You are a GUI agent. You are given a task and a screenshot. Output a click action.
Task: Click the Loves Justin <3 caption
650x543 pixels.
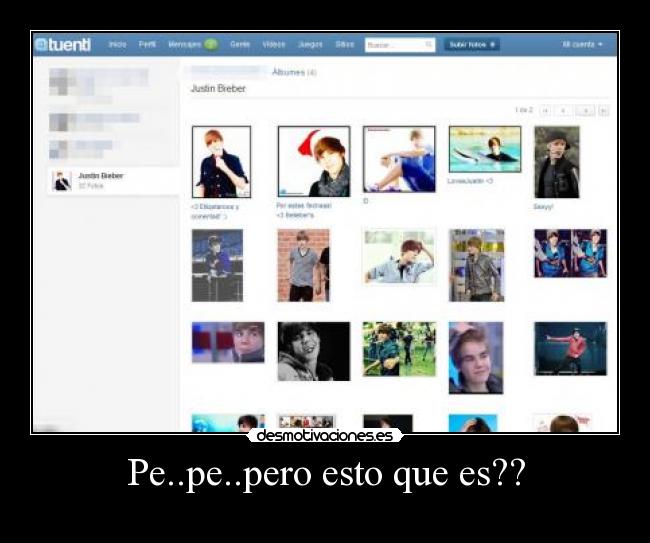[x=470, y=181]
